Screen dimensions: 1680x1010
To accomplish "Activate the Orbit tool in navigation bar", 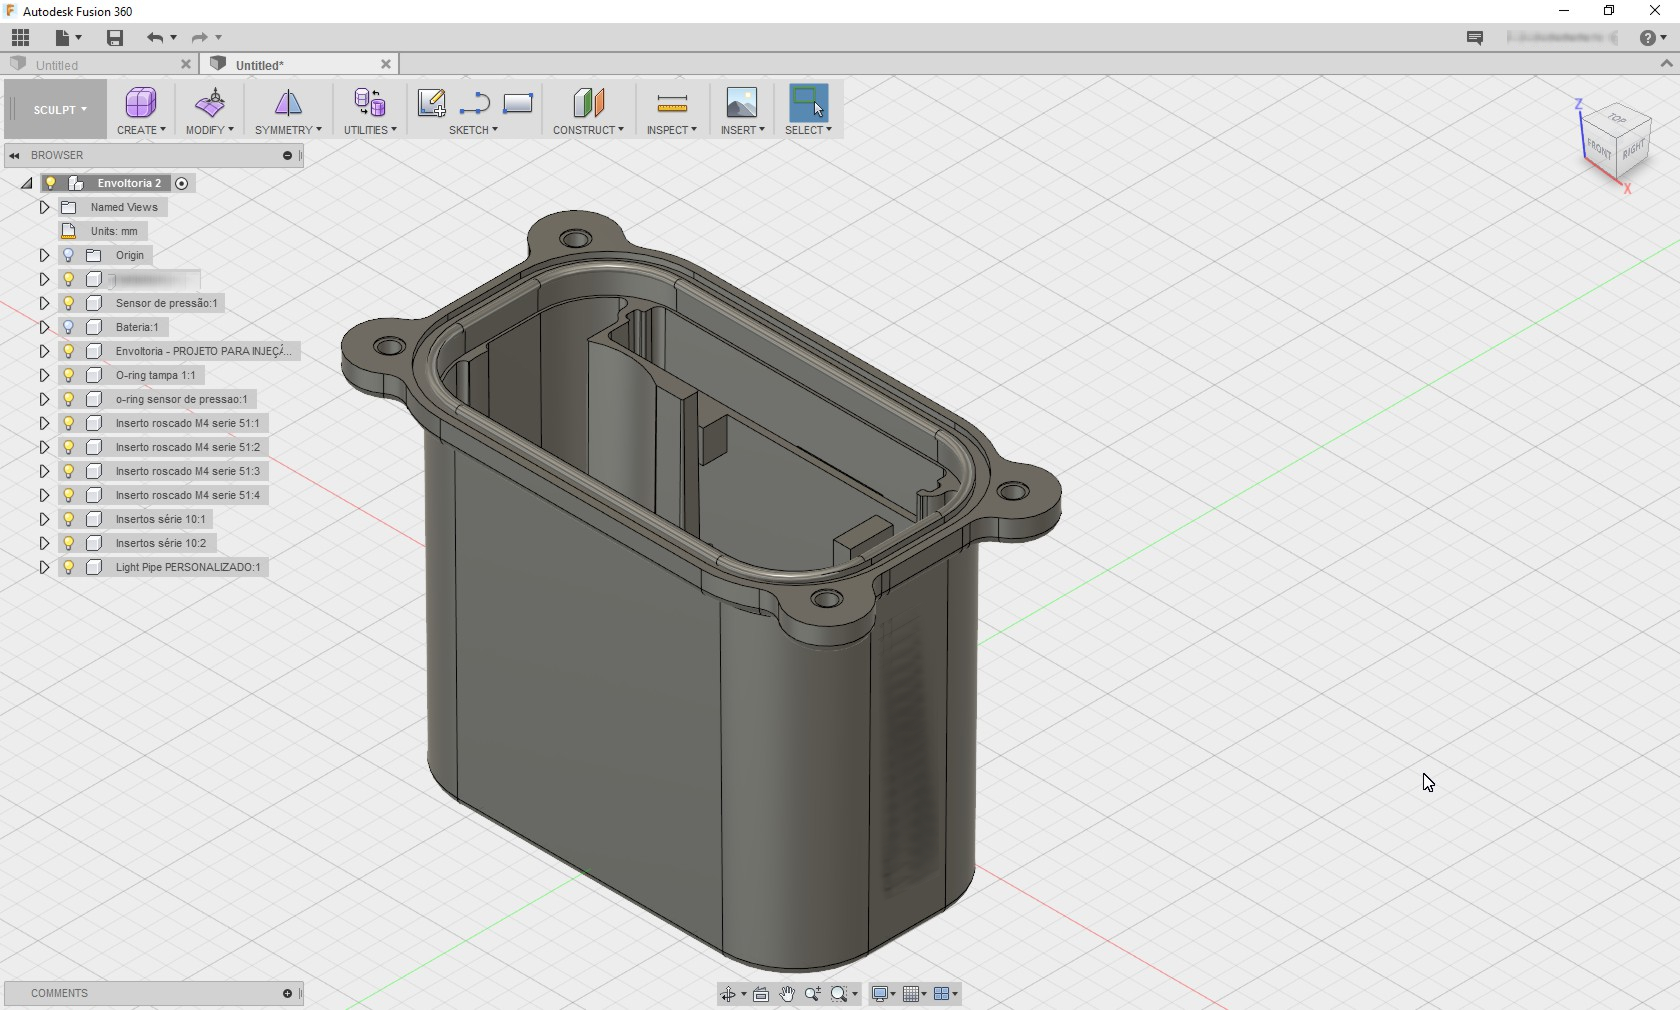I will [728, 994].
